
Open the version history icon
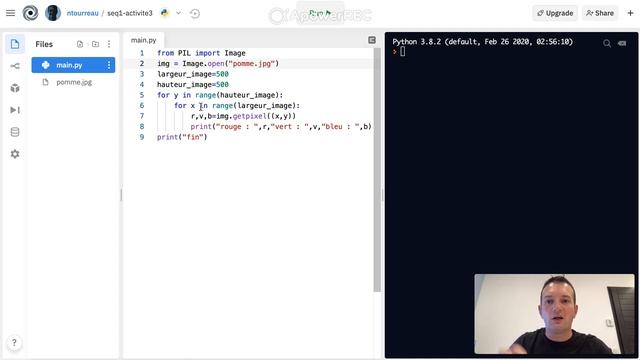195,13
